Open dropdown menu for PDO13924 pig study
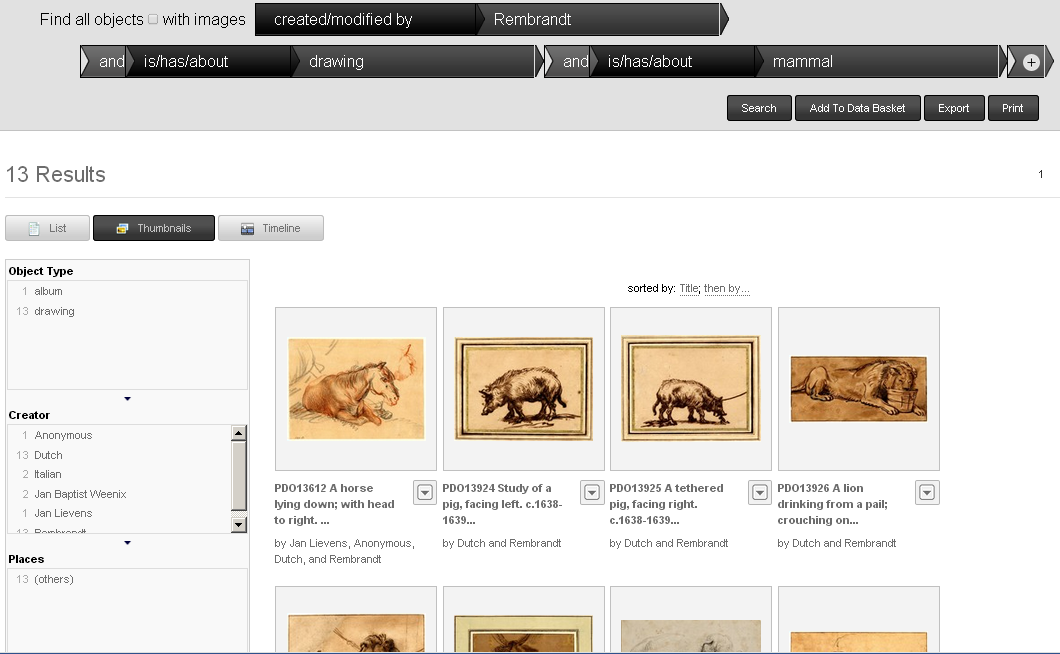The width and height of the screenshot is (1060, 654). click(592, 492)
